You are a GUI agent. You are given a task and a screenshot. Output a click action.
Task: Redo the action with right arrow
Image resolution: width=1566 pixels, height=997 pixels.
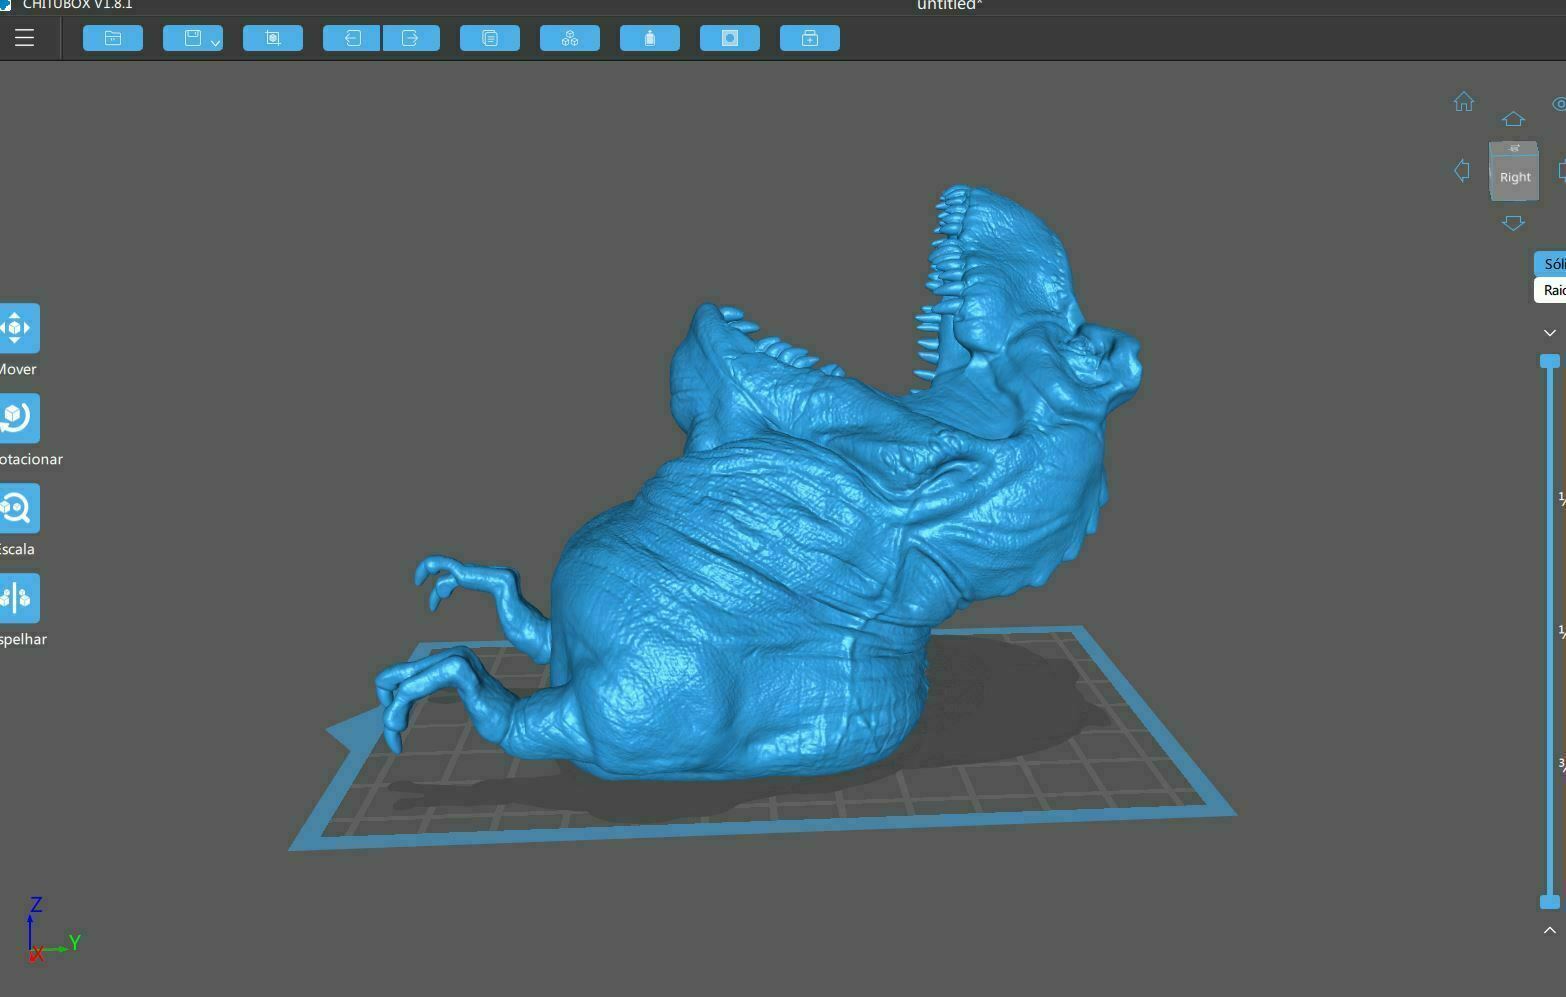[411, 38]
